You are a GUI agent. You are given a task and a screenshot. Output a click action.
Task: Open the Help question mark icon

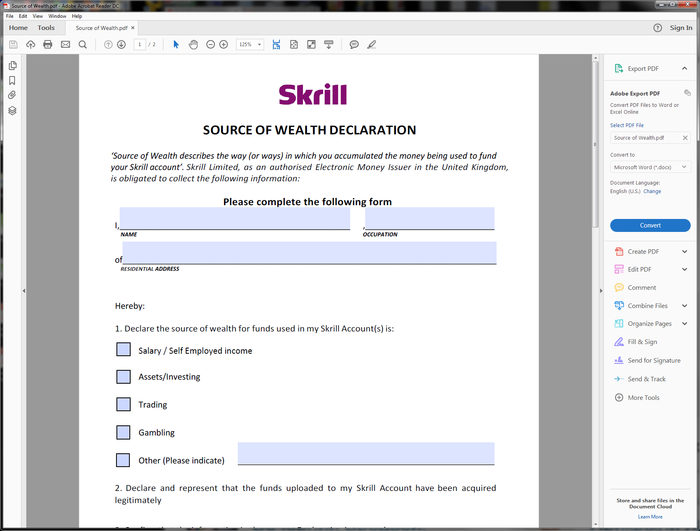658,28
